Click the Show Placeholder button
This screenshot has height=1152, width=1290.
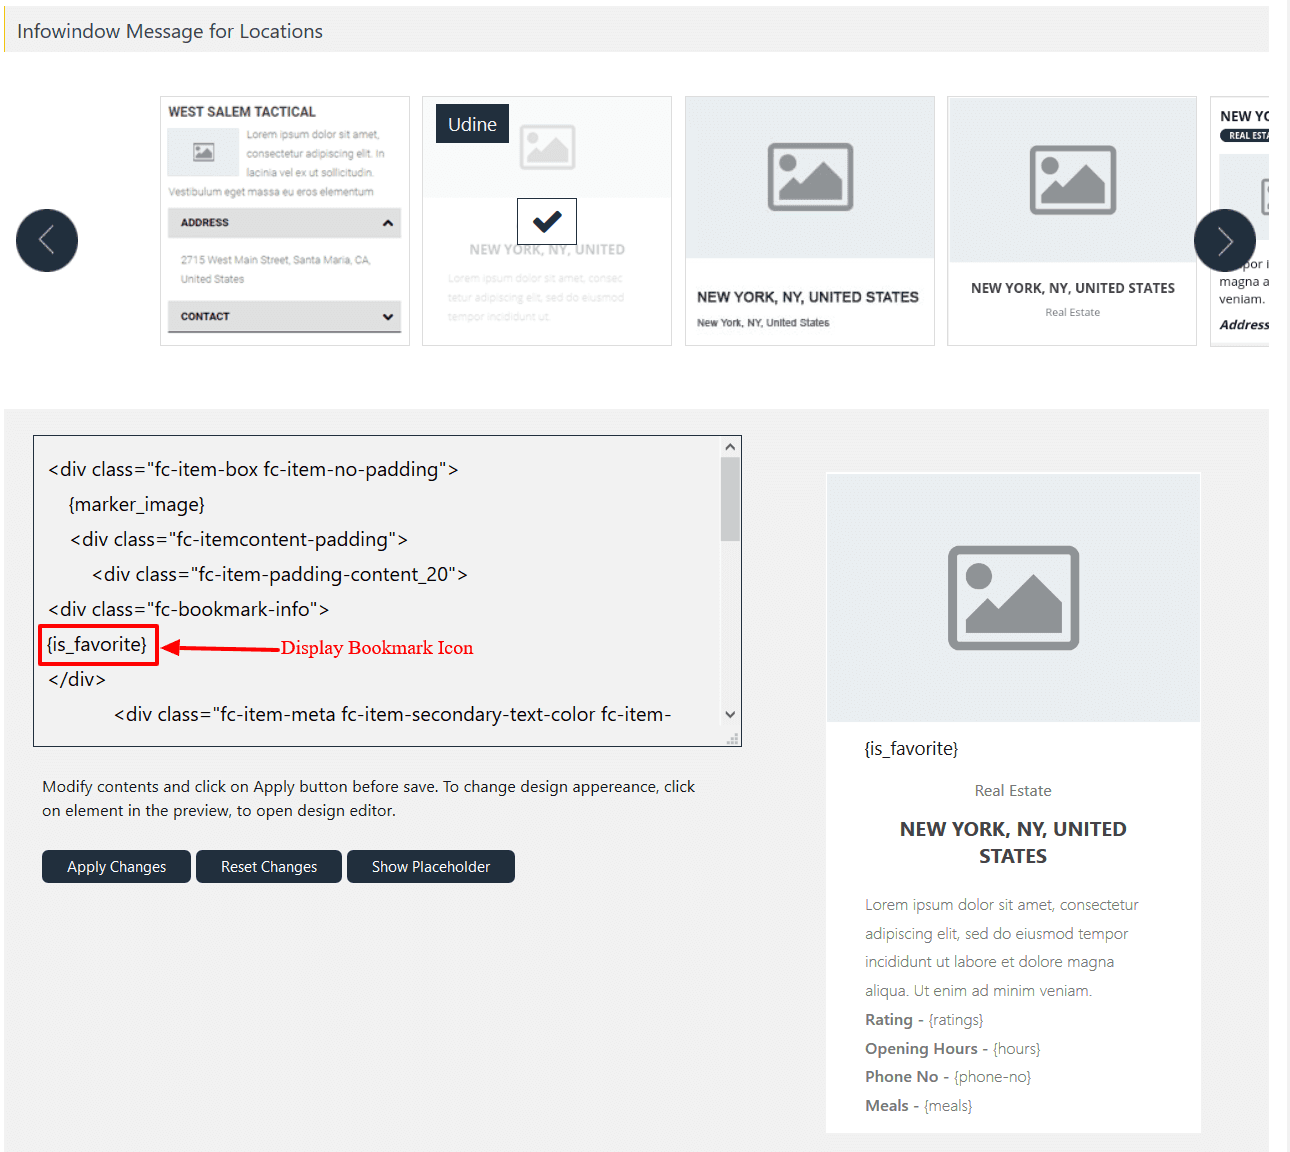click(430, 866)
